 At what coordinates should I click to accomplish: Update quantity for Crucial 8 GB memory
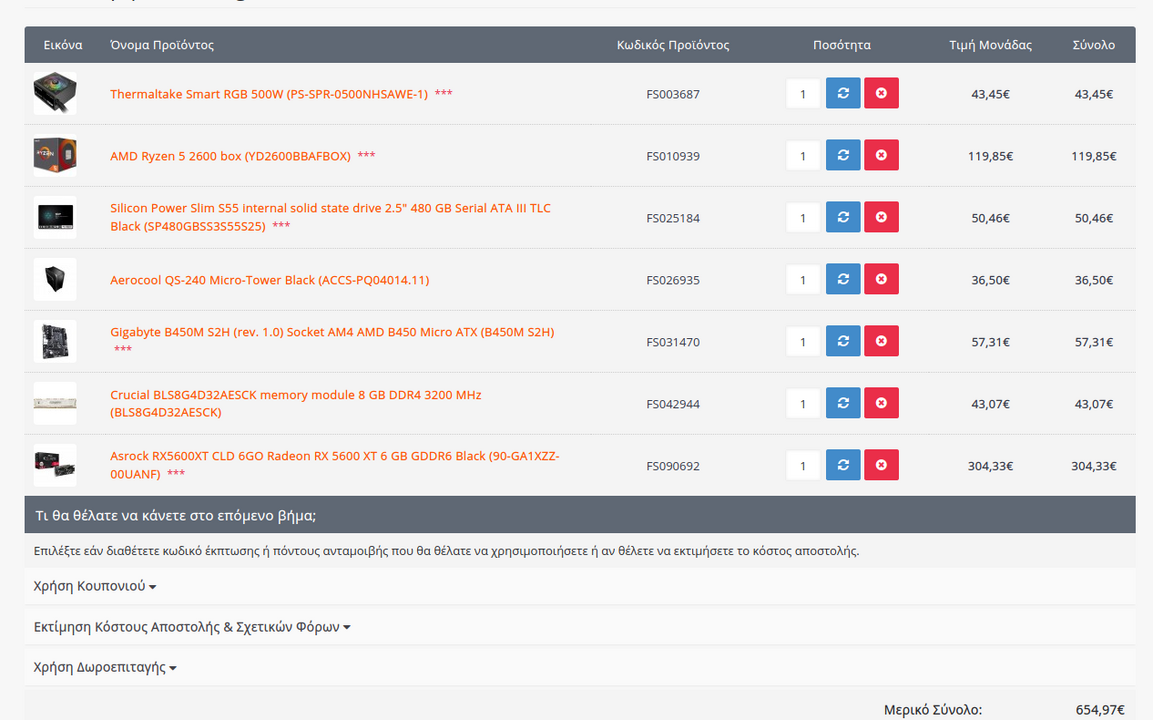843,403
